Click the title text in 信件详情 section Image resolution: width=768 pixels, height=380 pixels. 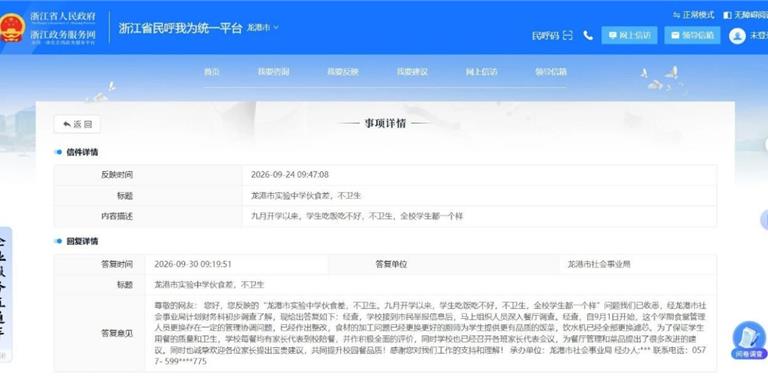(x=306, y=196)
